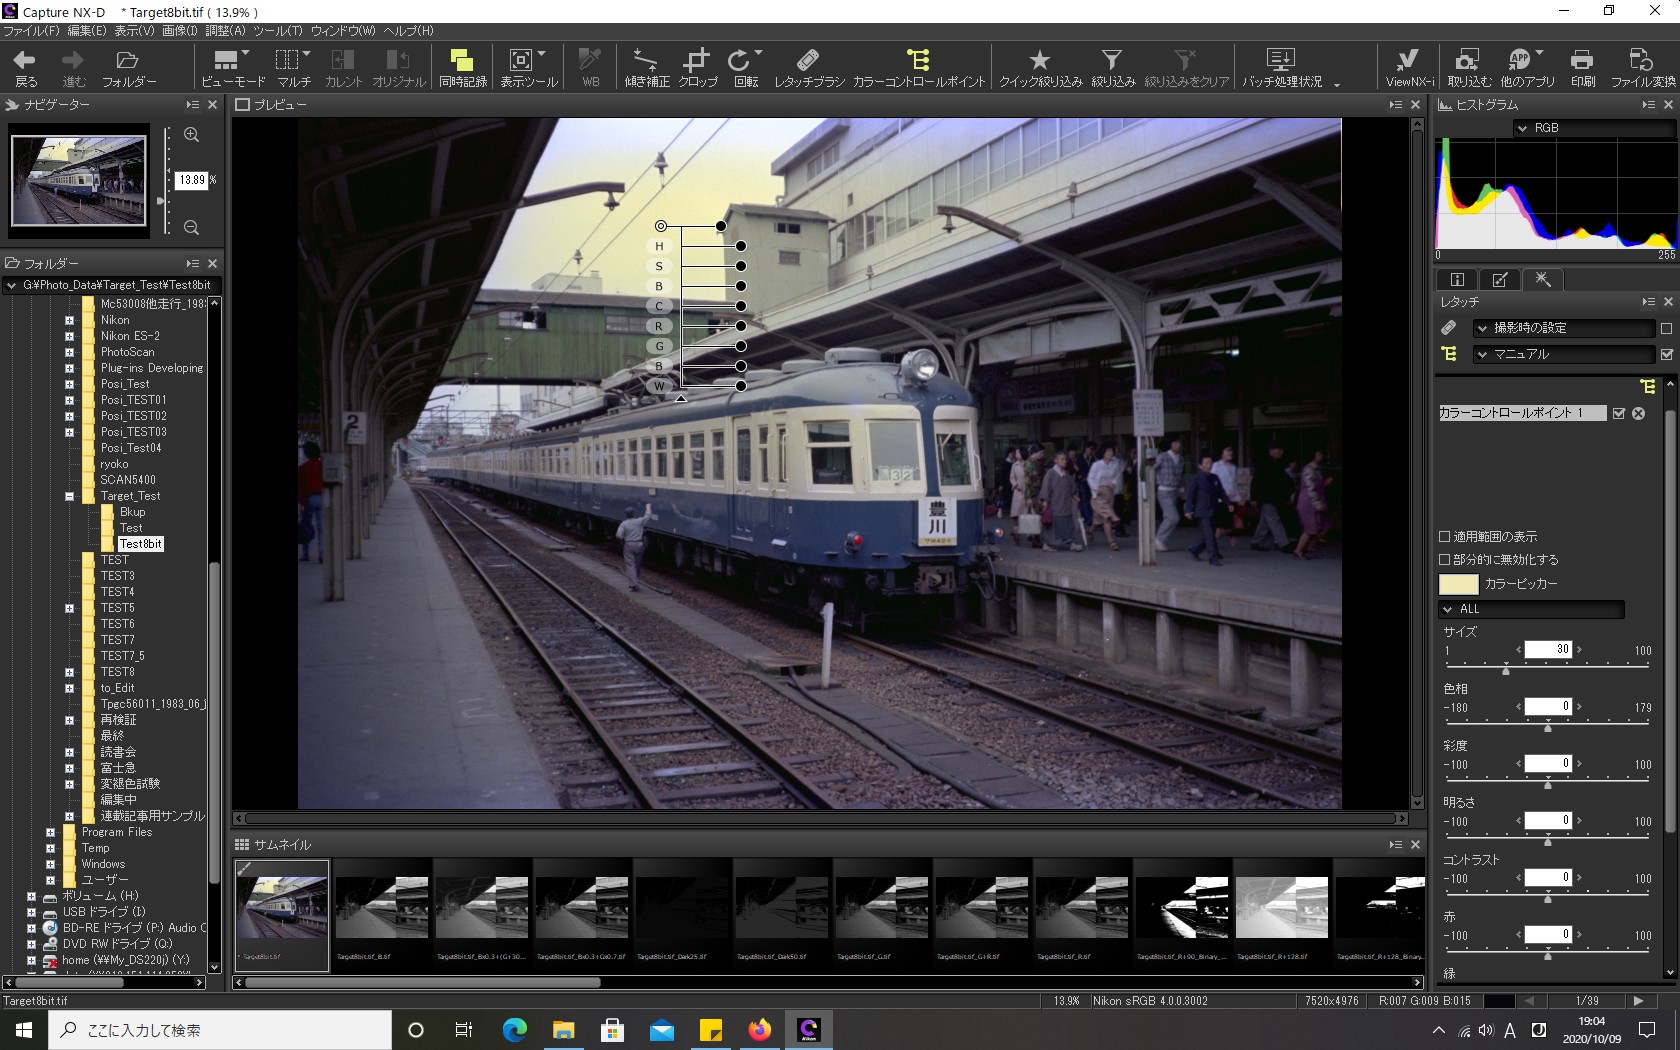
Task: Select the Bkup folder in tree
Action: [x=132, y=512]
